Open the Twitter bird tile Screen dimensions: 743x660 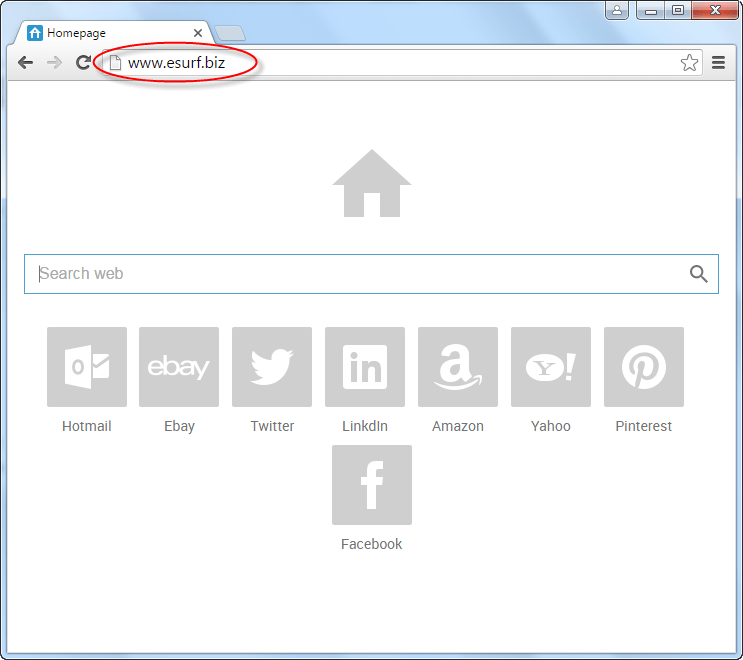pyautogui.click(x=272, y=367)
